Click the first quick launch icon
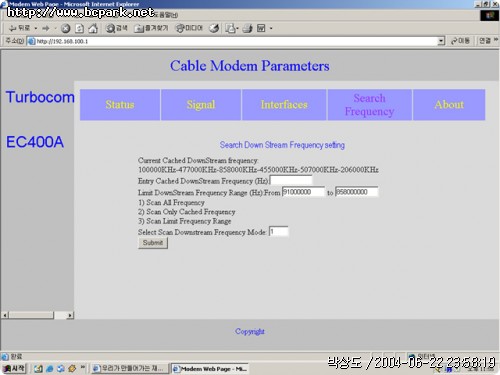Image resolution: width=500 pixels, height=375 pixels. pyautogui.click(x=38, y=369)
